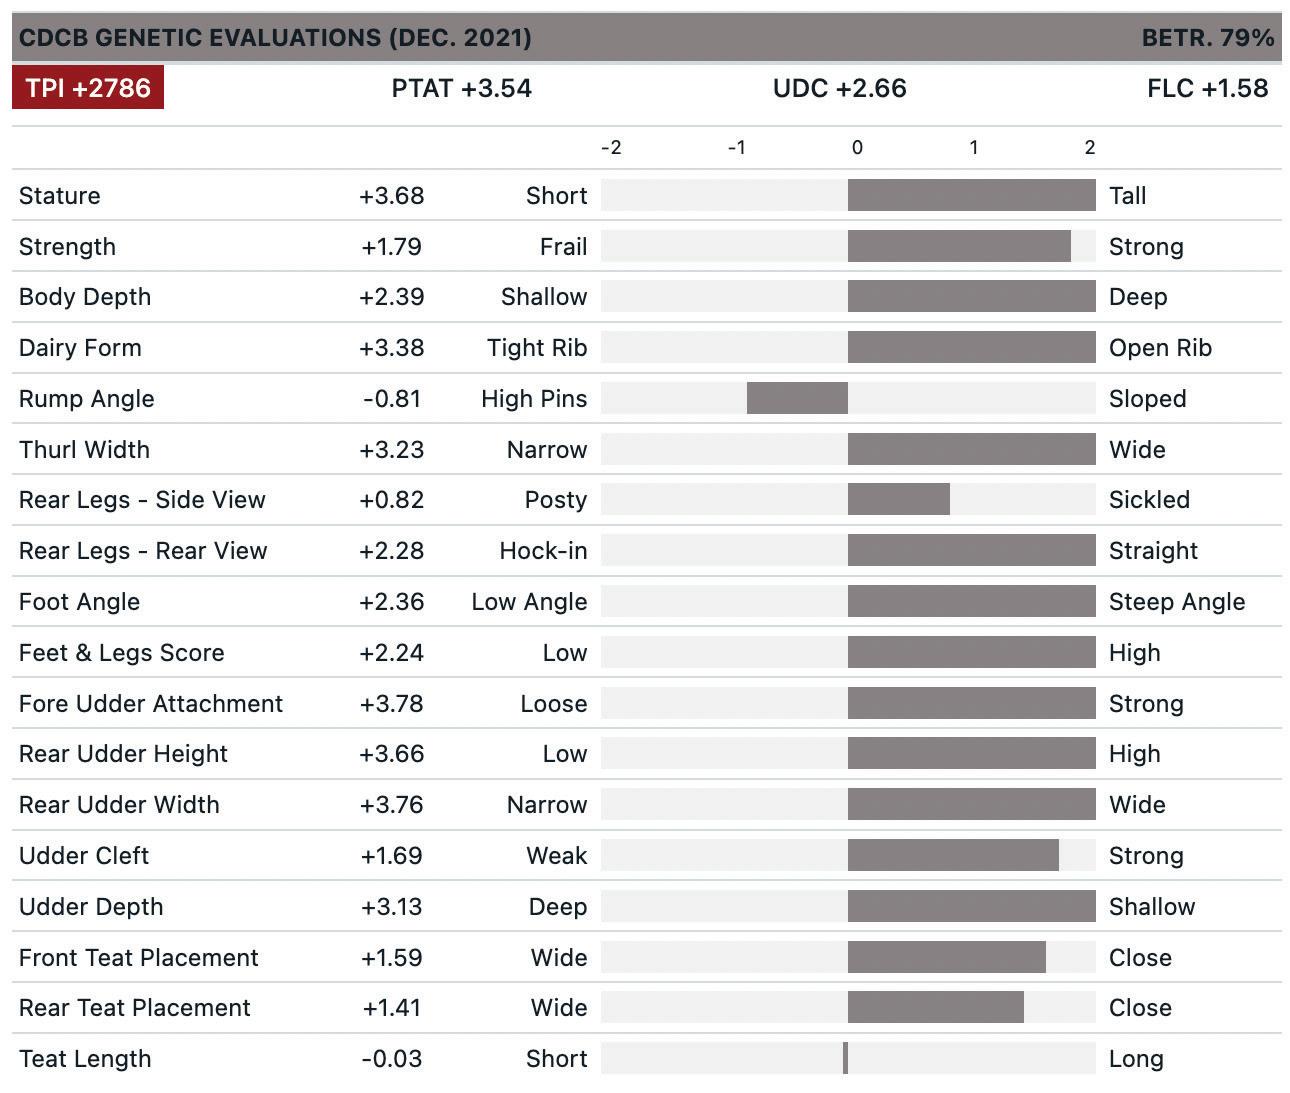Select the BETR. 79% label
1290x1093 pixels.
(x=1207, y=38)
